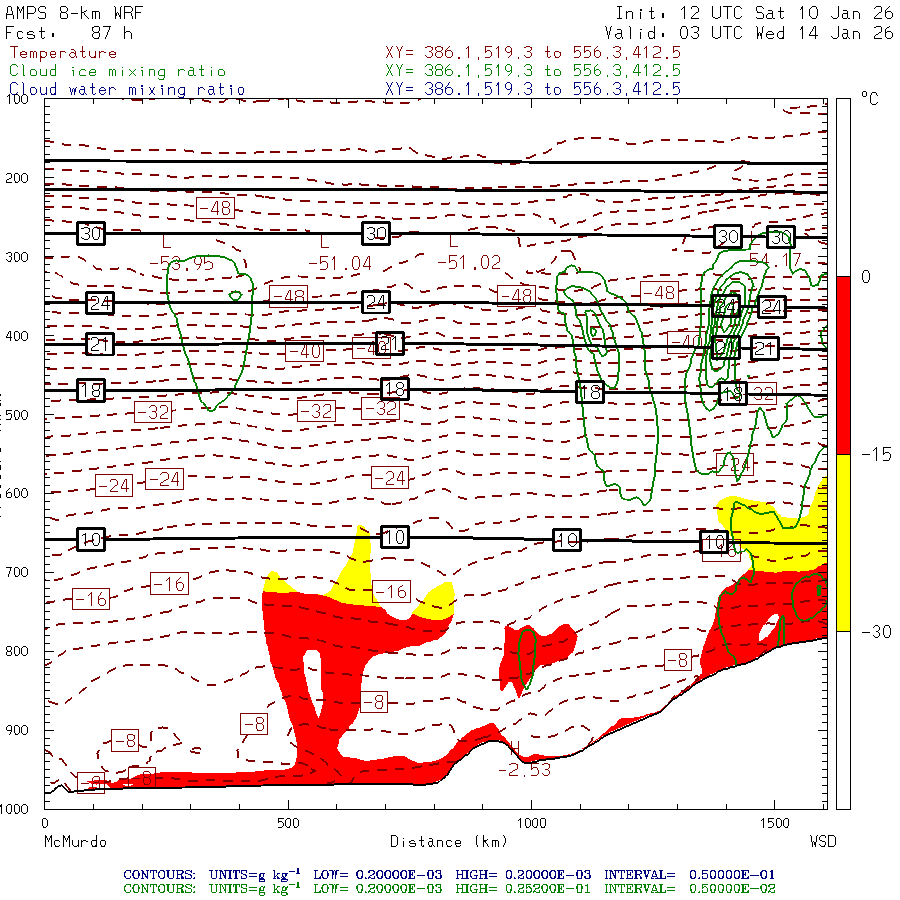Click the 'McMurdo' station label

coord(76,842)
